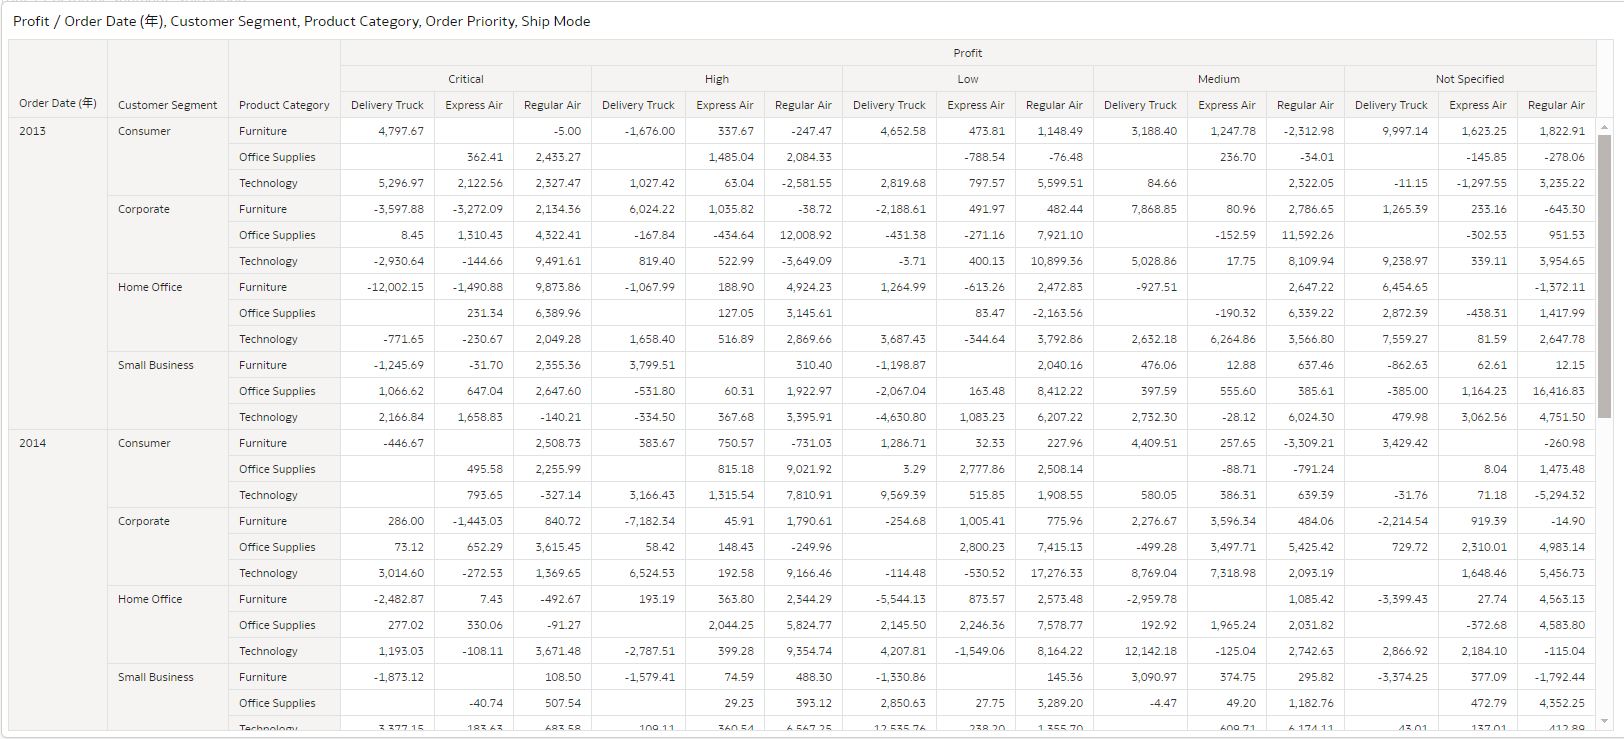Click the cell with value 7,868.85
The width and height of the screenshot is (1624, 739).
[x=1140, y=209]
